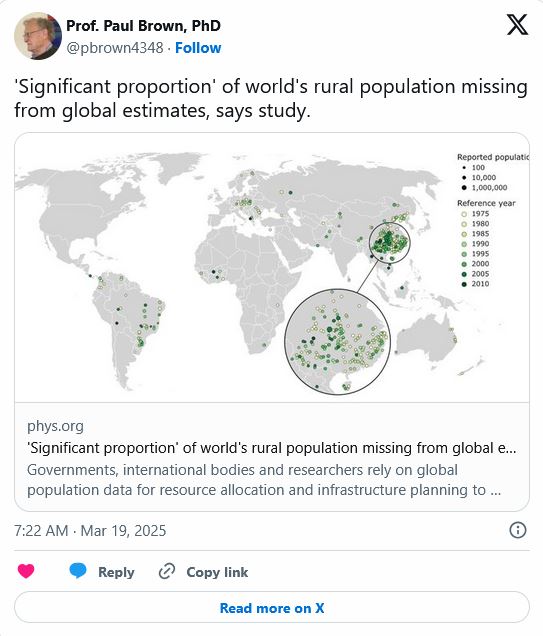This screenshot has height=636, width=543.
Task: Open the phys.org domain link
Action: click(56, 426)
